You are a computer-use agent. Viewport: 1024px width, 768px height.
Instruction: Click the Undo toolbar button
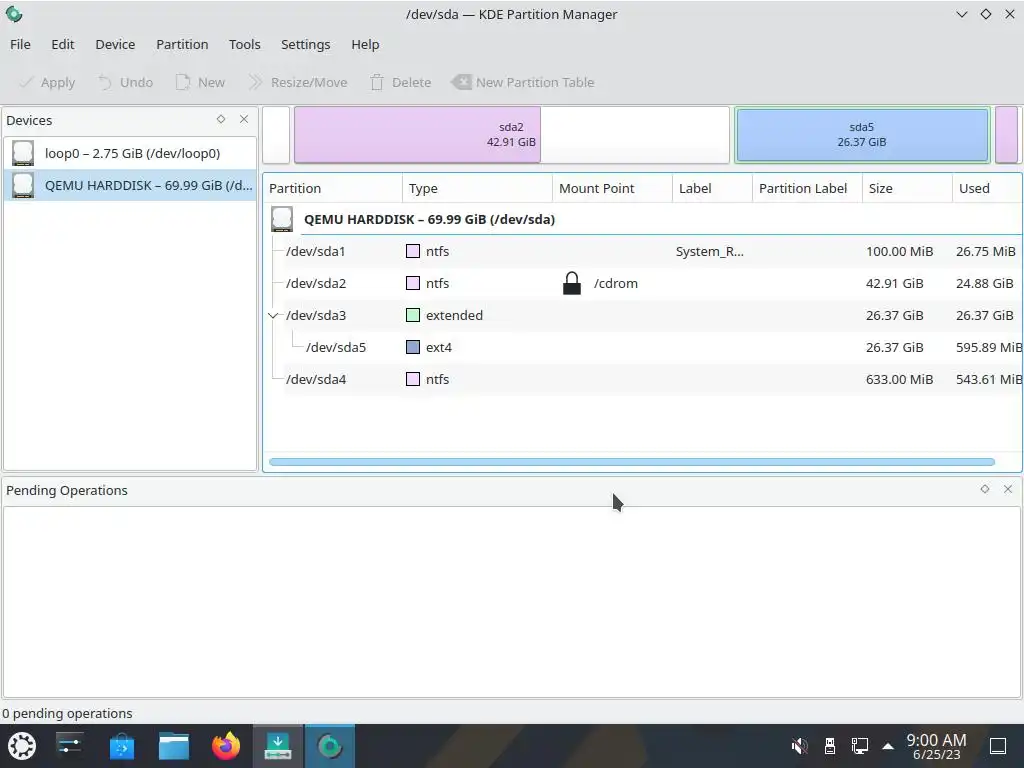click(125, 82)
